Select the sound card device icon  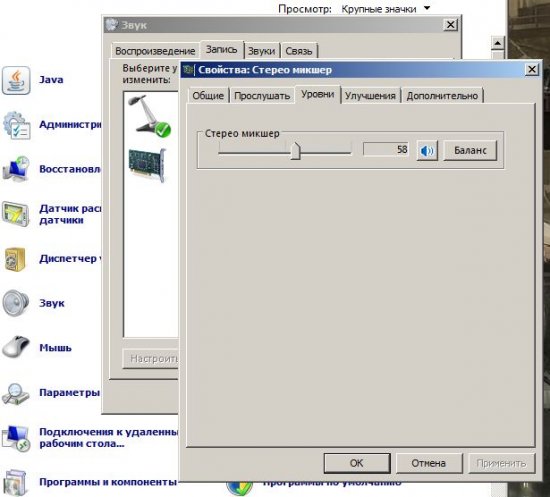[147, 165]
